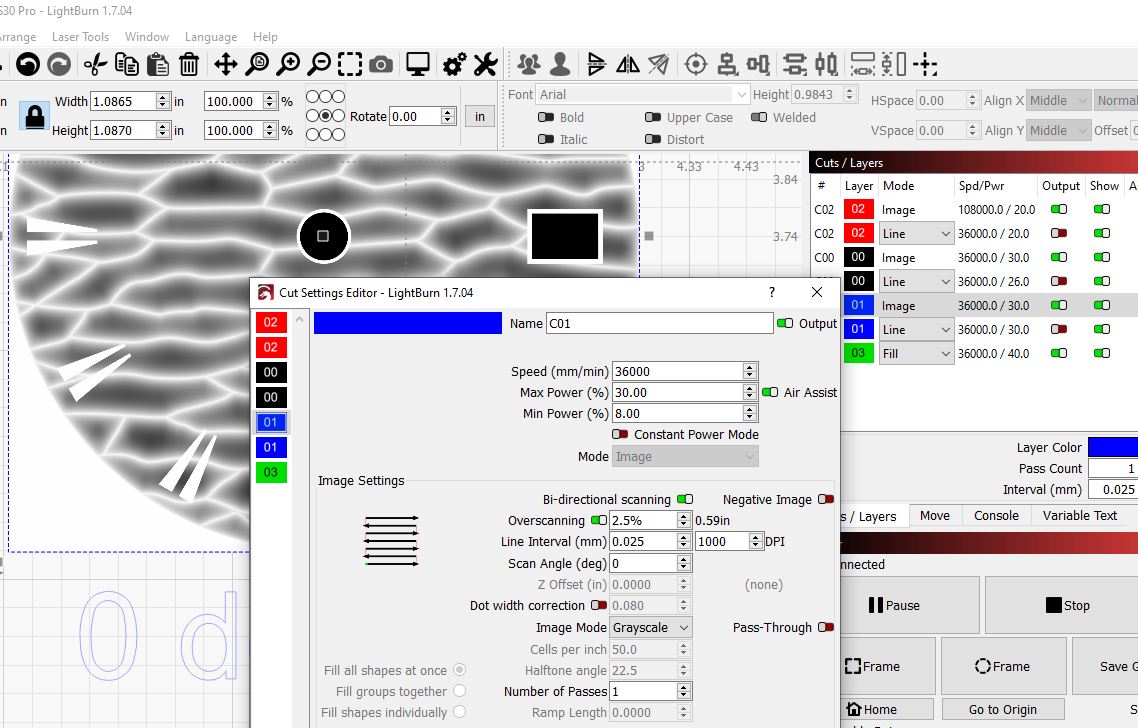Click the Layer Color blue swatch
The height and width of the screenshot is (728, 1138).
[x=1113, y=447]
